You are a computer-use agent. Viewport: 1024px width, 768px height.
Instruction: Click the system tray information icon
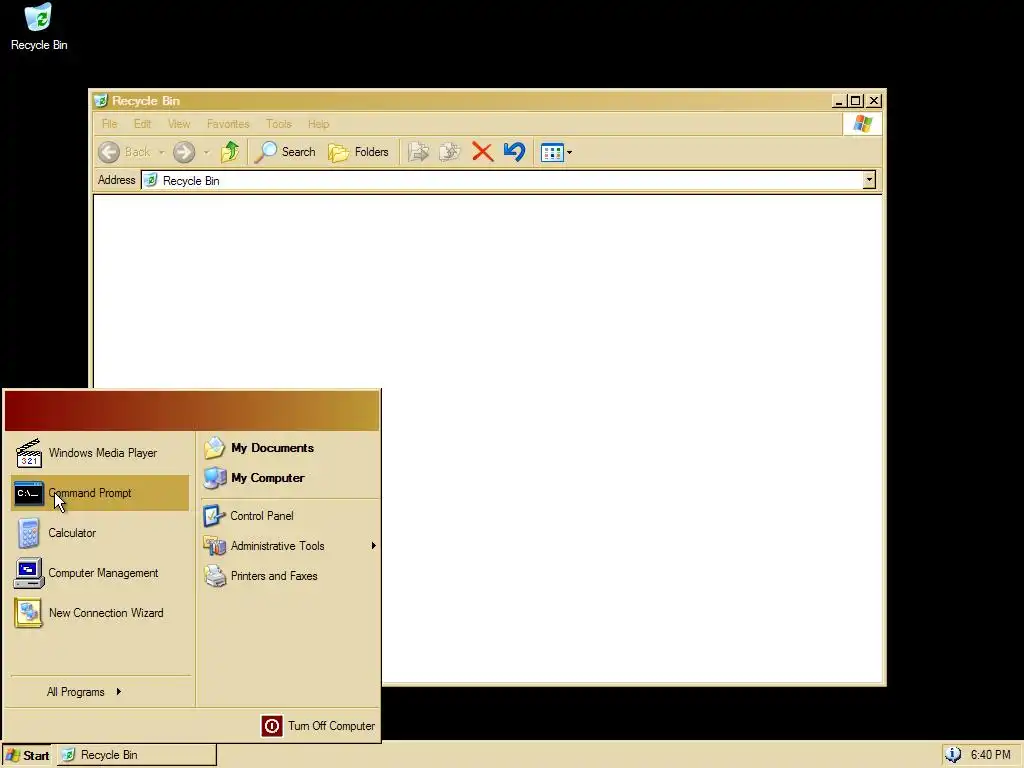pos(953,754)
